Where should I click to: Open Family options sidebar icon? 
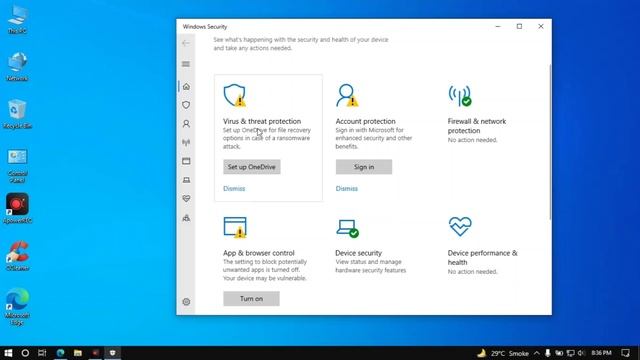pyautogui.click(x=186, y=218)
